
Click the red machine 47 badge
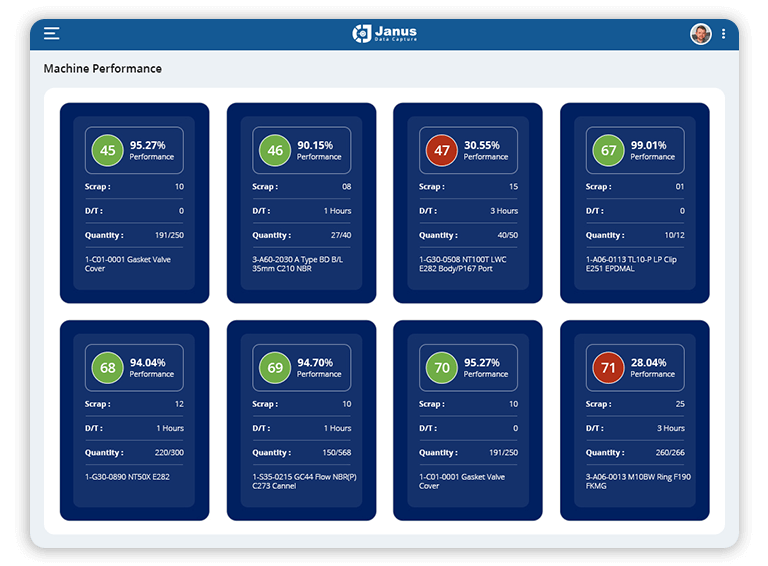click(x=441, y=151)
